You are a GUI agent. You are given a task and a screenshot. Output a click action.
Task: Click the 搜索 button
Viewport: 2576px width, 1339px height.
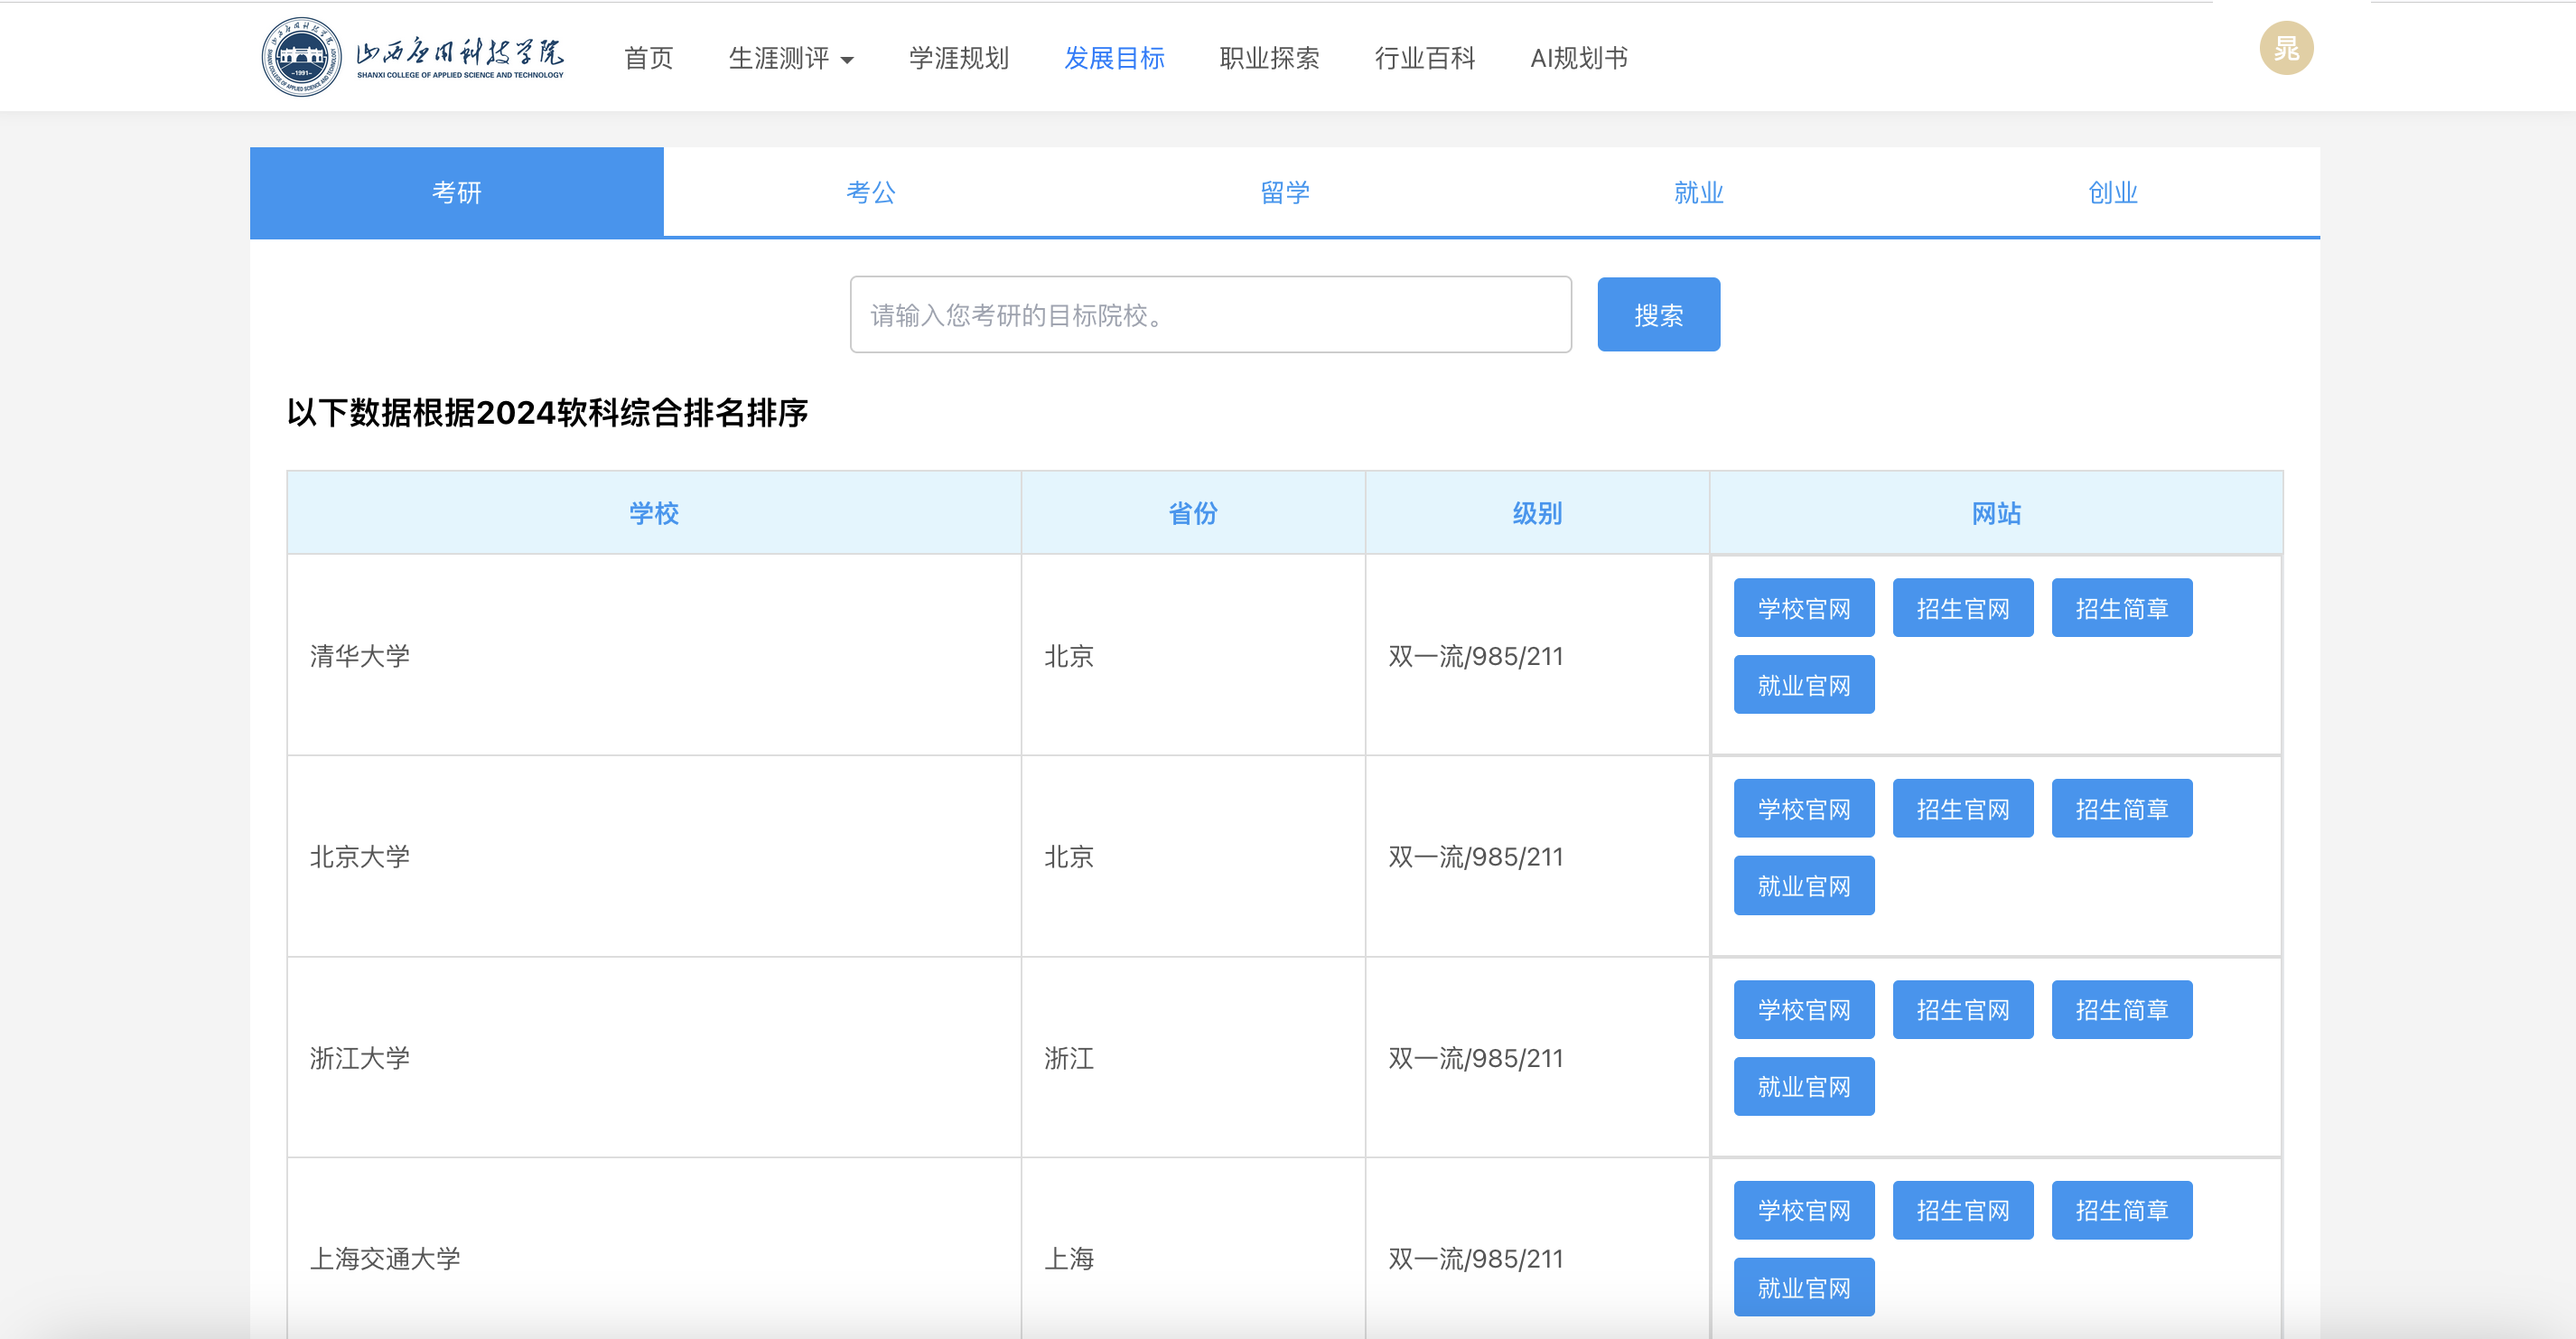(x=1658, y=315)
